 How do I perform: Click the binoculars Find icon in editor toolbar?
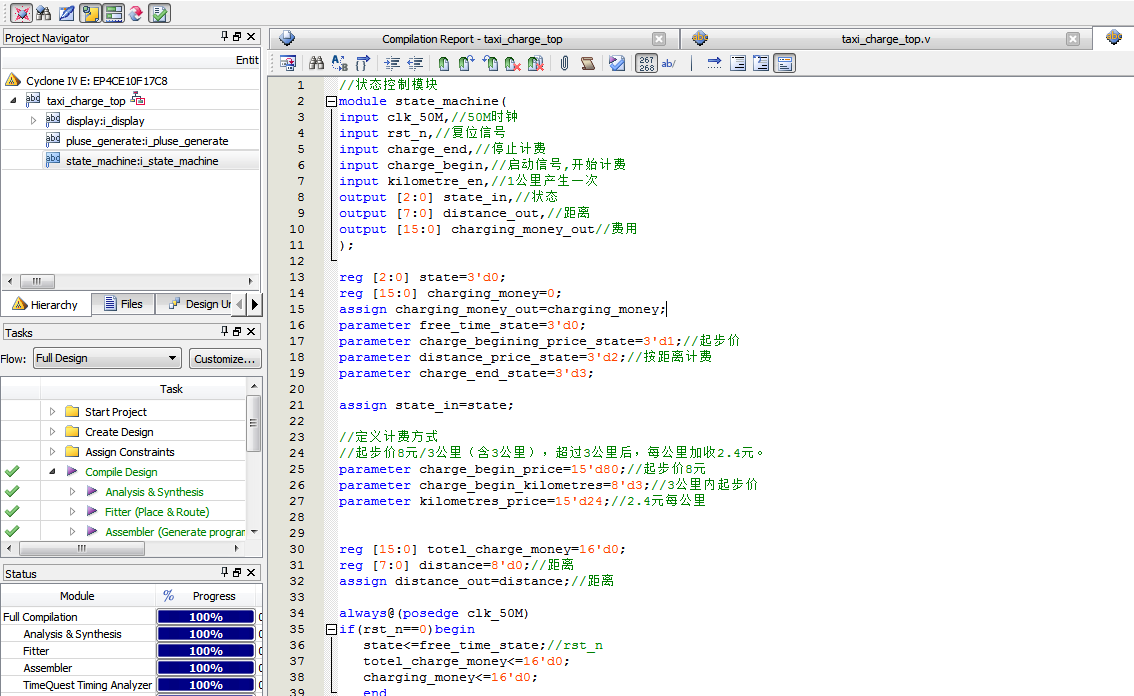coord(316,63)
